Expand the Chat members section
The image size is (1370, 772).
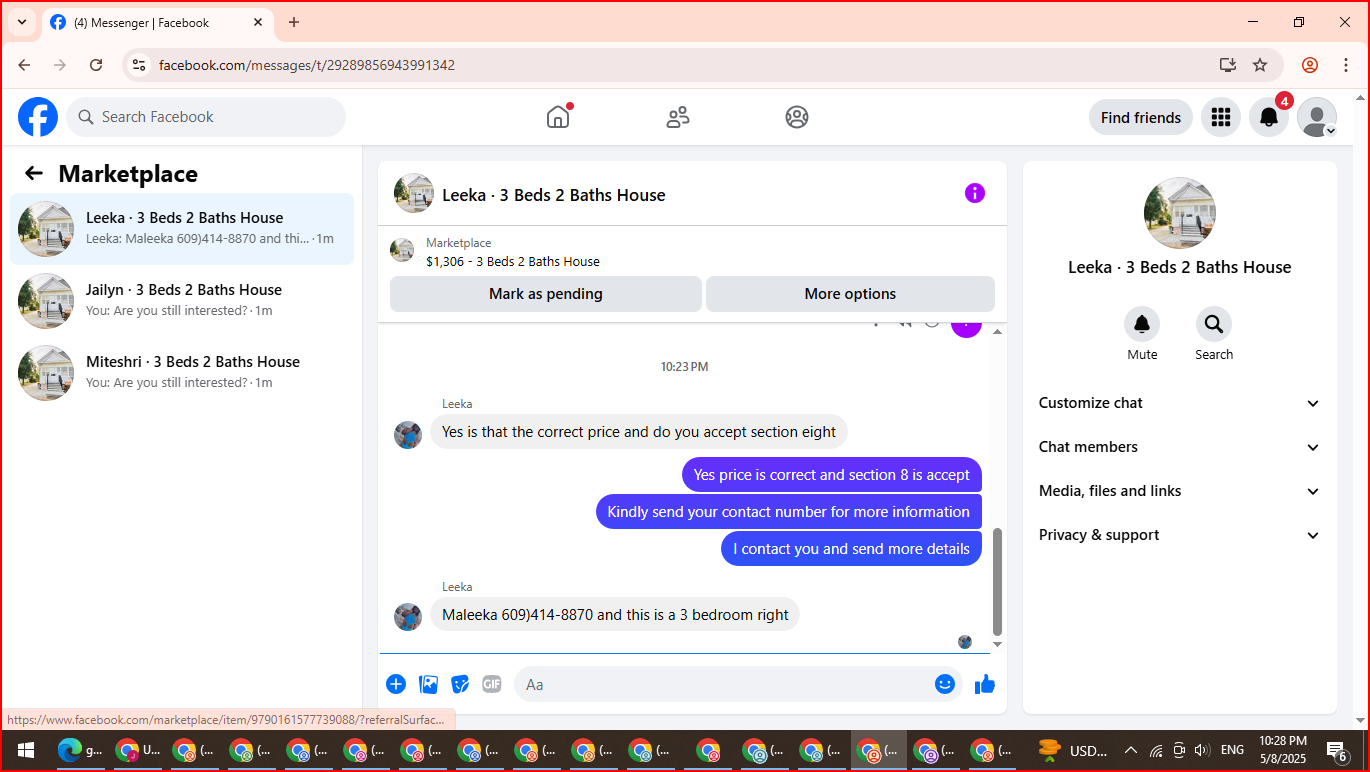(x=1180, y=447)
